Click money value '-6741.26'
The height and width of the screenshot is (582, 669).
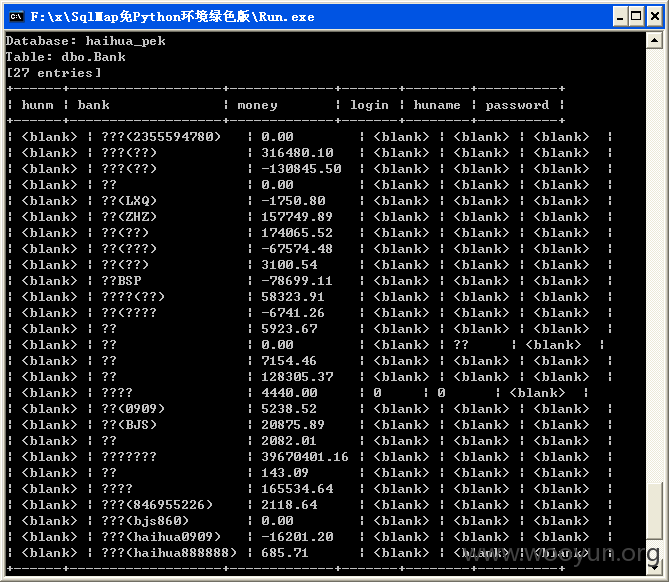[293, 313]
